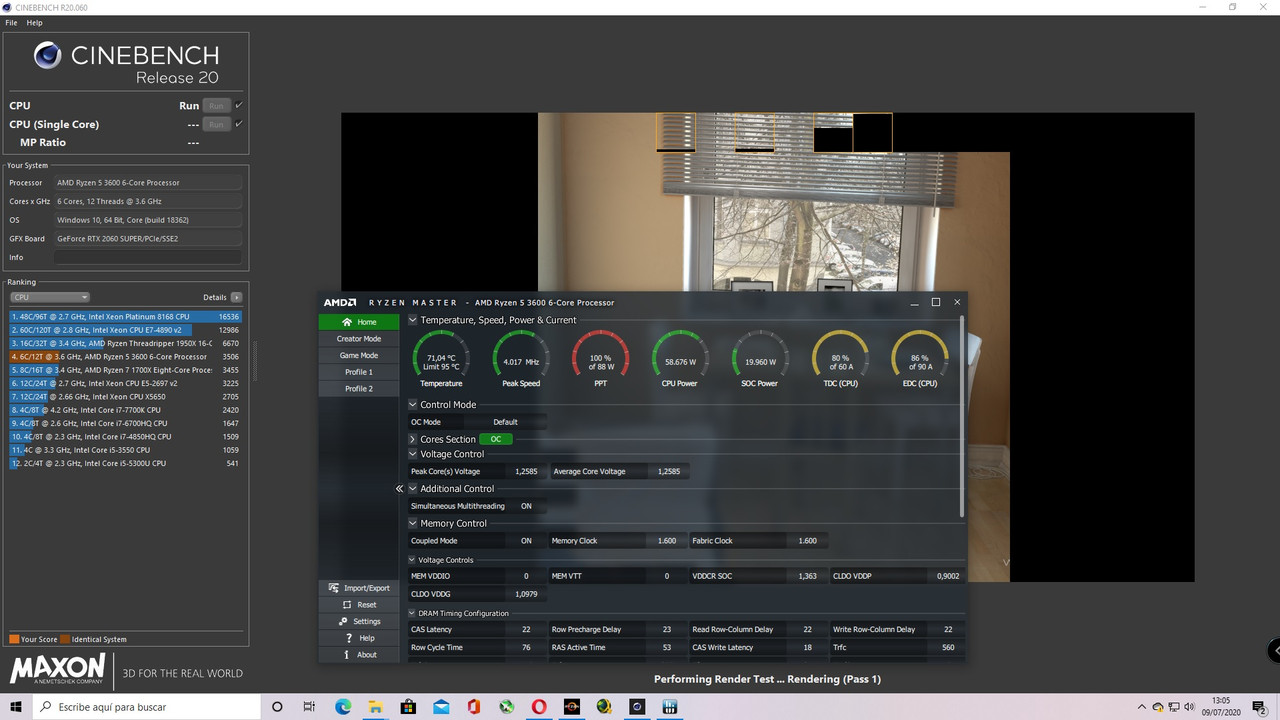The image size is (1280, 720).
Task: Select the Xeon Platinum 8168 ranking row
Action: pos(126,316)
